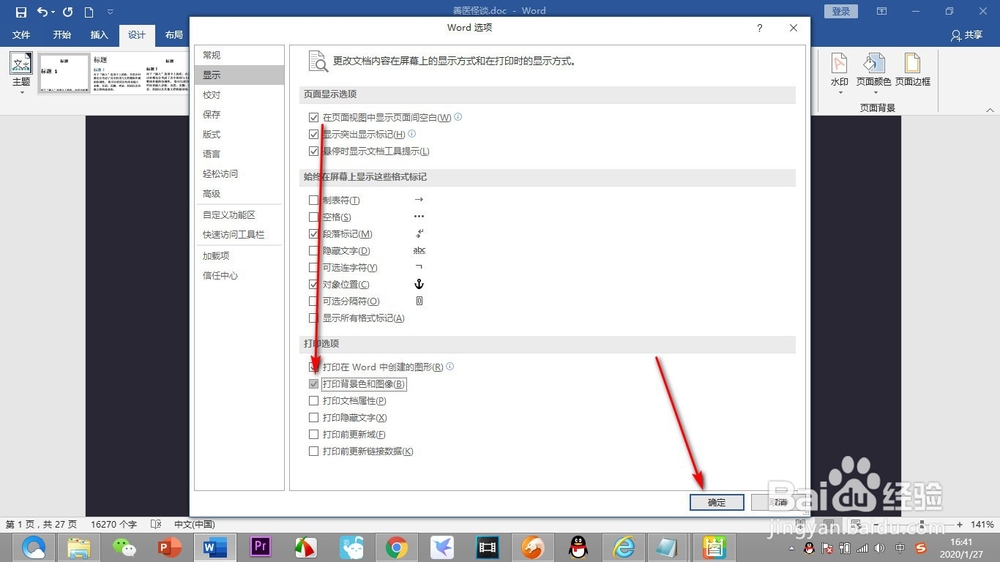
Task: Enable 空格 formatting mark checkbox
Action: pos(313,217)
